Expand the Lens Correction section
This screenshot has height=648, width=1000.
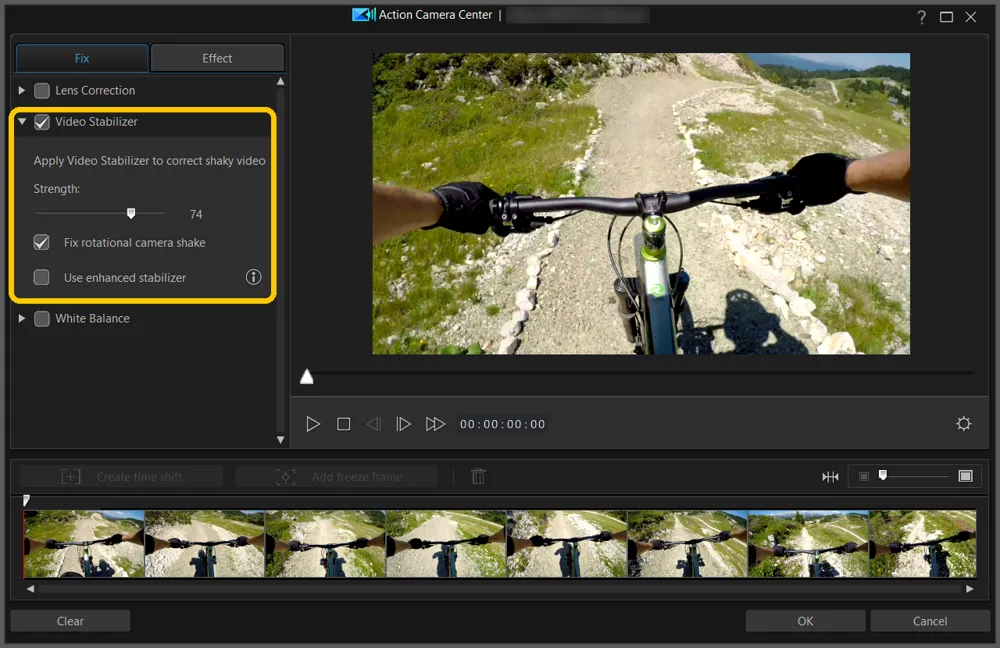pos(22,91)
